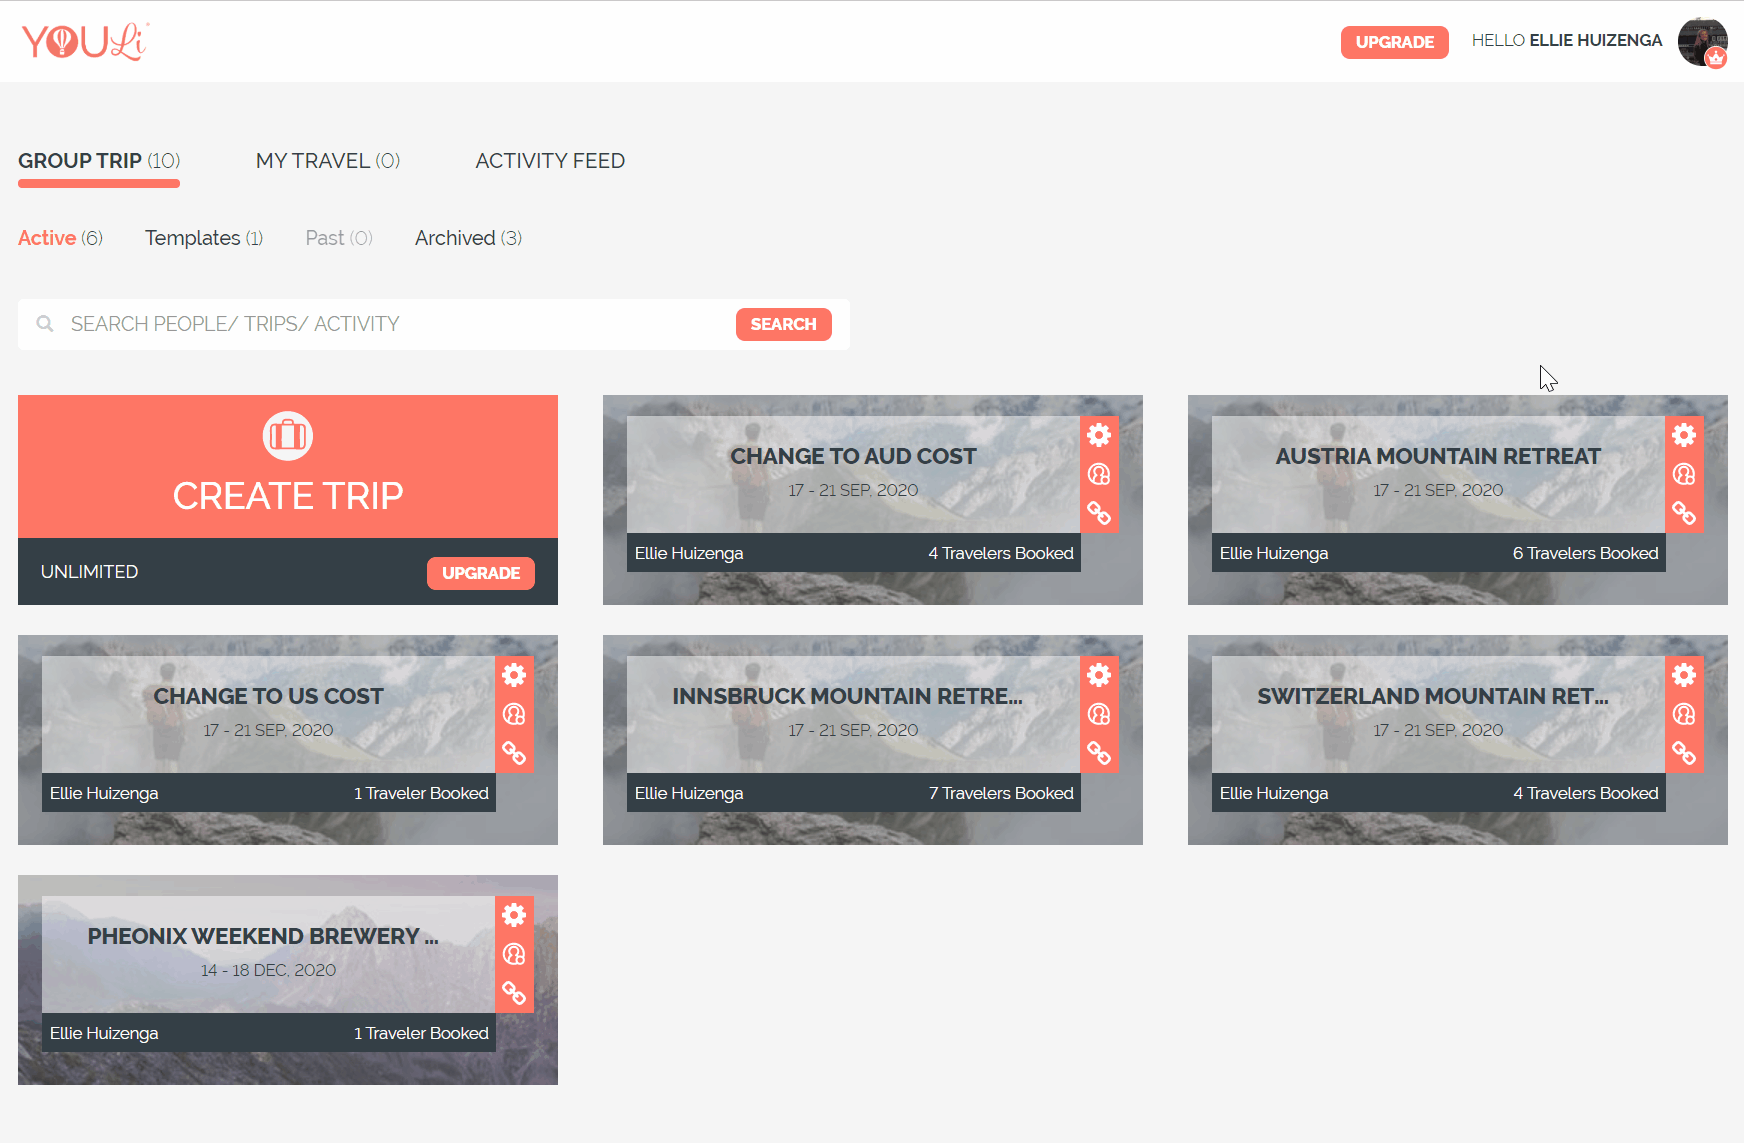Open travelers icon on Innsbruck Mountain trip
Screen dimensions: 1744x1143
1099,714
